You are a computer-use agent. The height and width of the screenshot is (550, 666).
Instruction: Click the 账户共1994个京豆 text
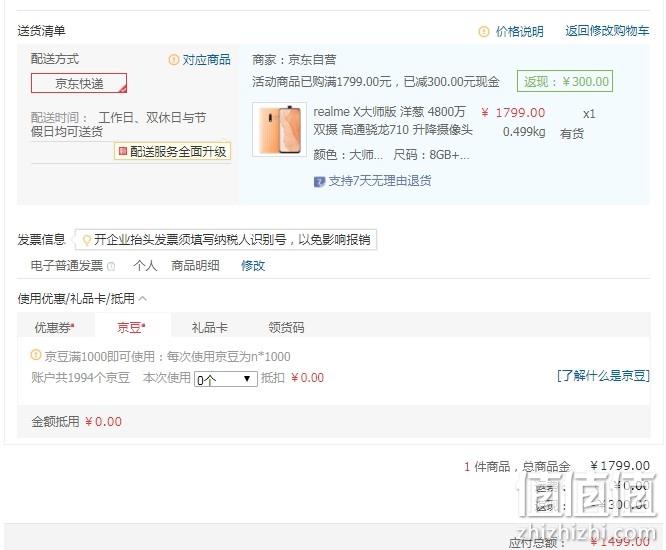tap(81, 378)
